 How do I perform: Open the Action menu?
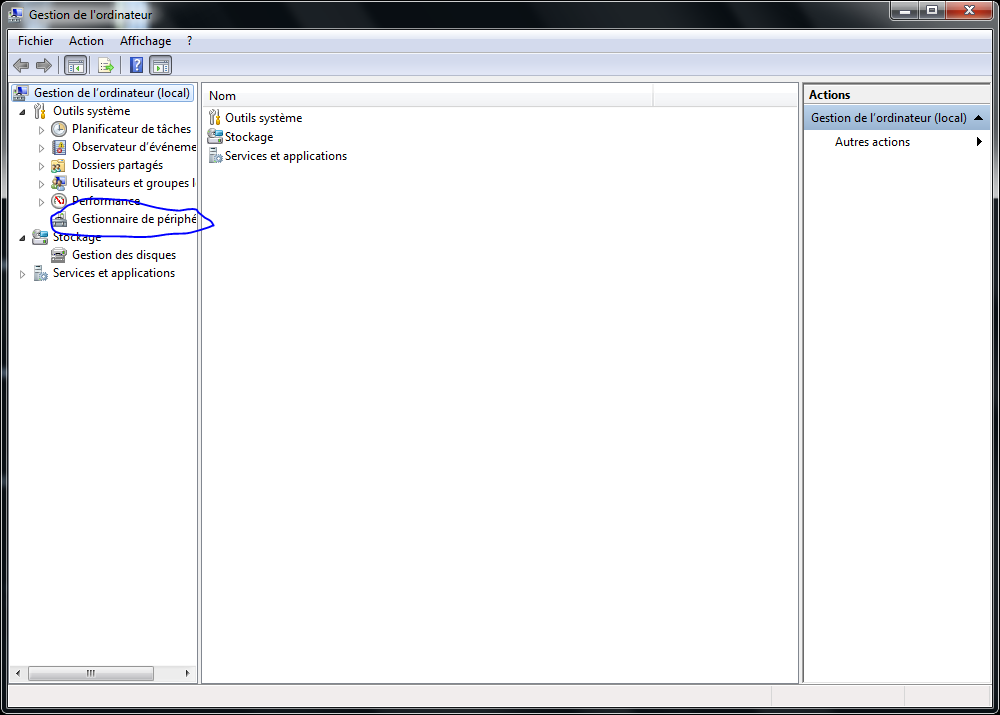coord(86,40)
